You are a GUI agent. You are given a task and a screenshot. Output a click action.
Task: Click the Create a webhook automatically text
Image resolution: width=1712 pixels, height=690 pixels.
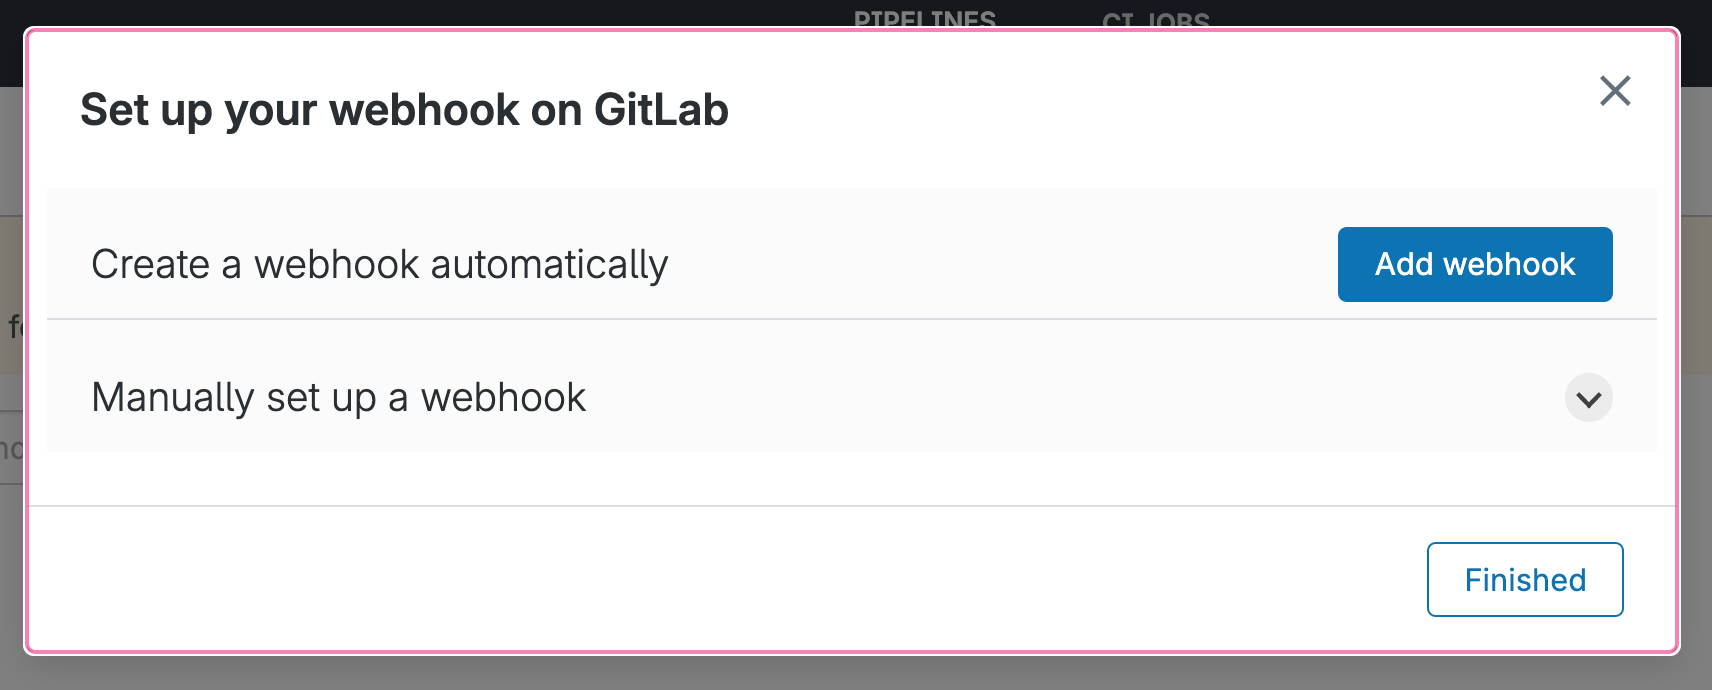[x=379, y=265]
